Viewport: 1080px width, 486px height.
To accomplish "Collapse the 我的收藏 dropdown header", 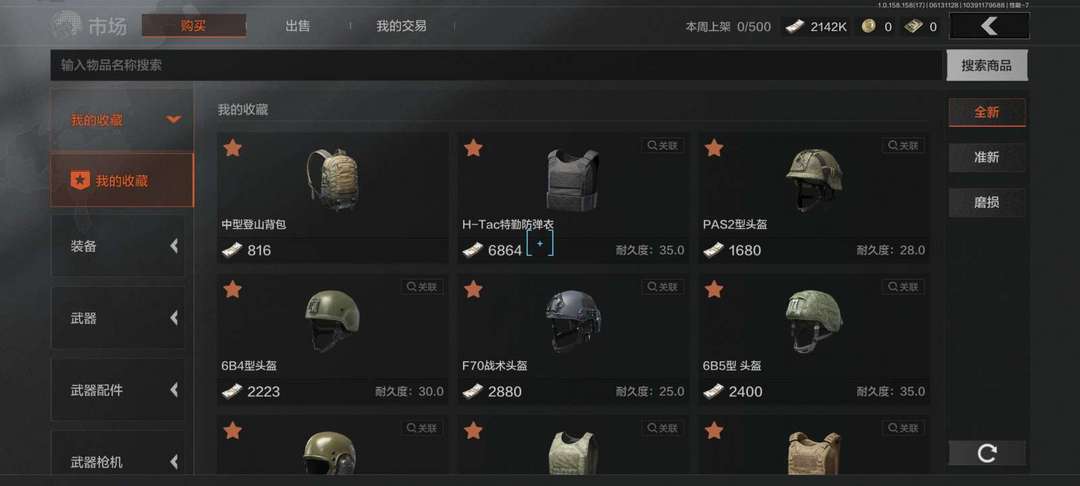I will click(x=122, y=120).
